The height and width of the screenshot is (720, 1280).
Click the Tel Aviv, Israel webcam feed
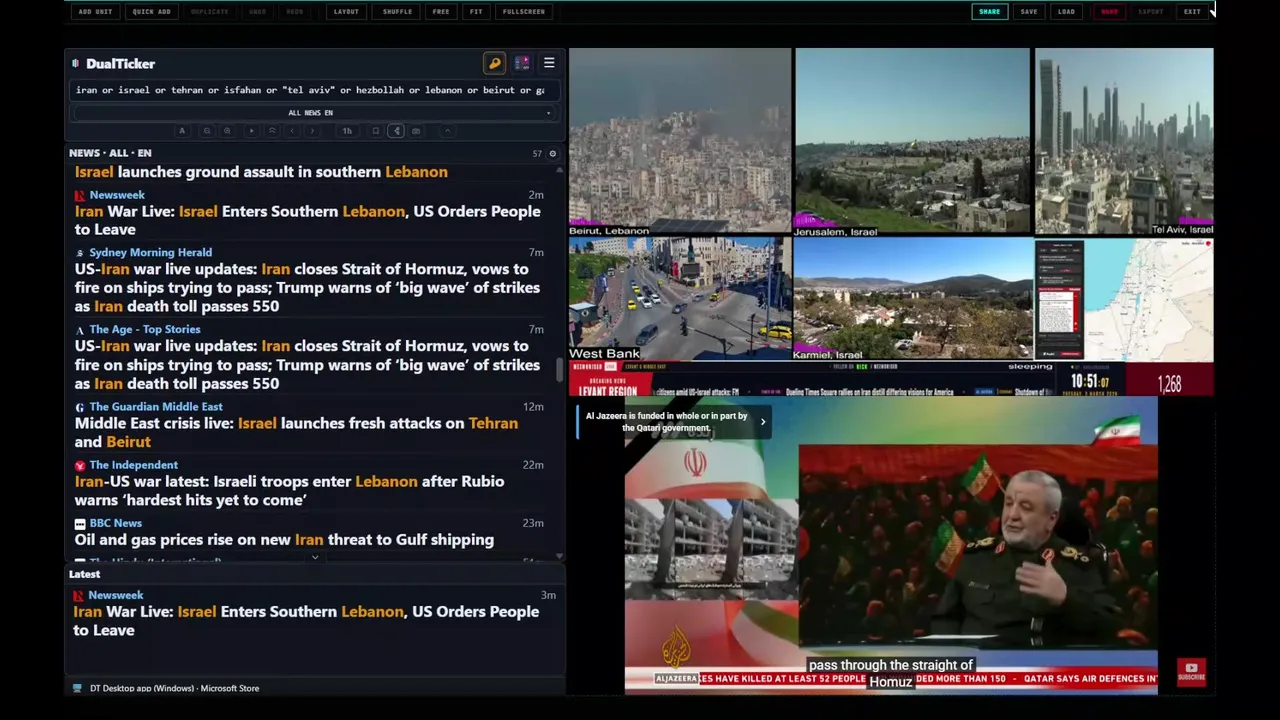coord(1124,141)
